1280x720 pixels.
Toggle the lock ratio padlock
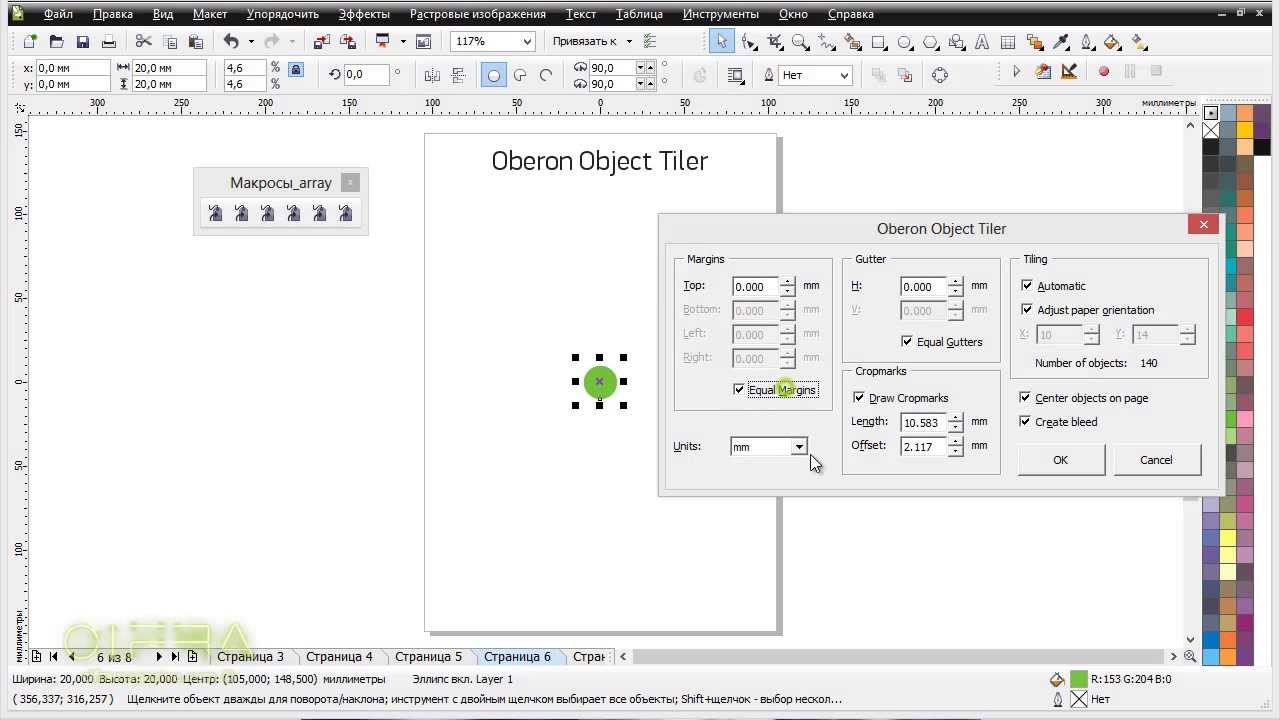pyautogui.click(x=295, y=70)
